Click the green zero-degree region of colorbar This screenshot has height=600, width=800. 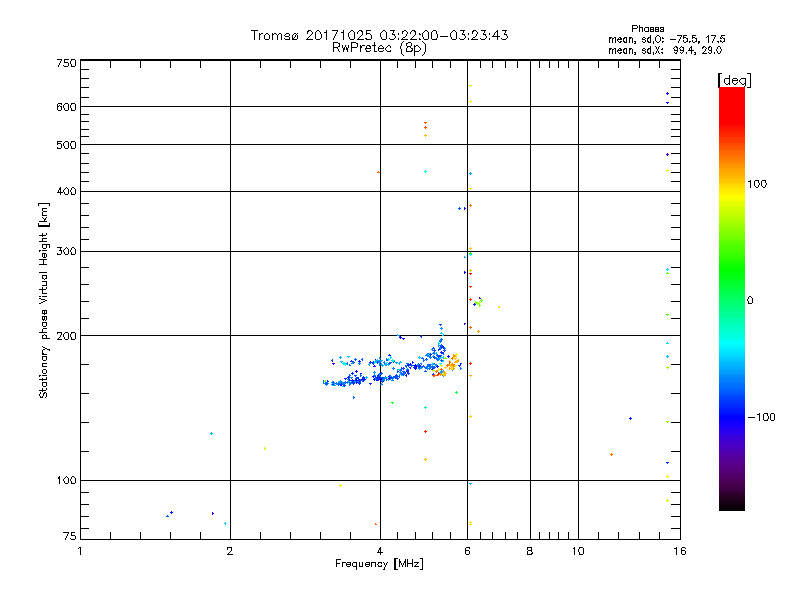point(732,300)
